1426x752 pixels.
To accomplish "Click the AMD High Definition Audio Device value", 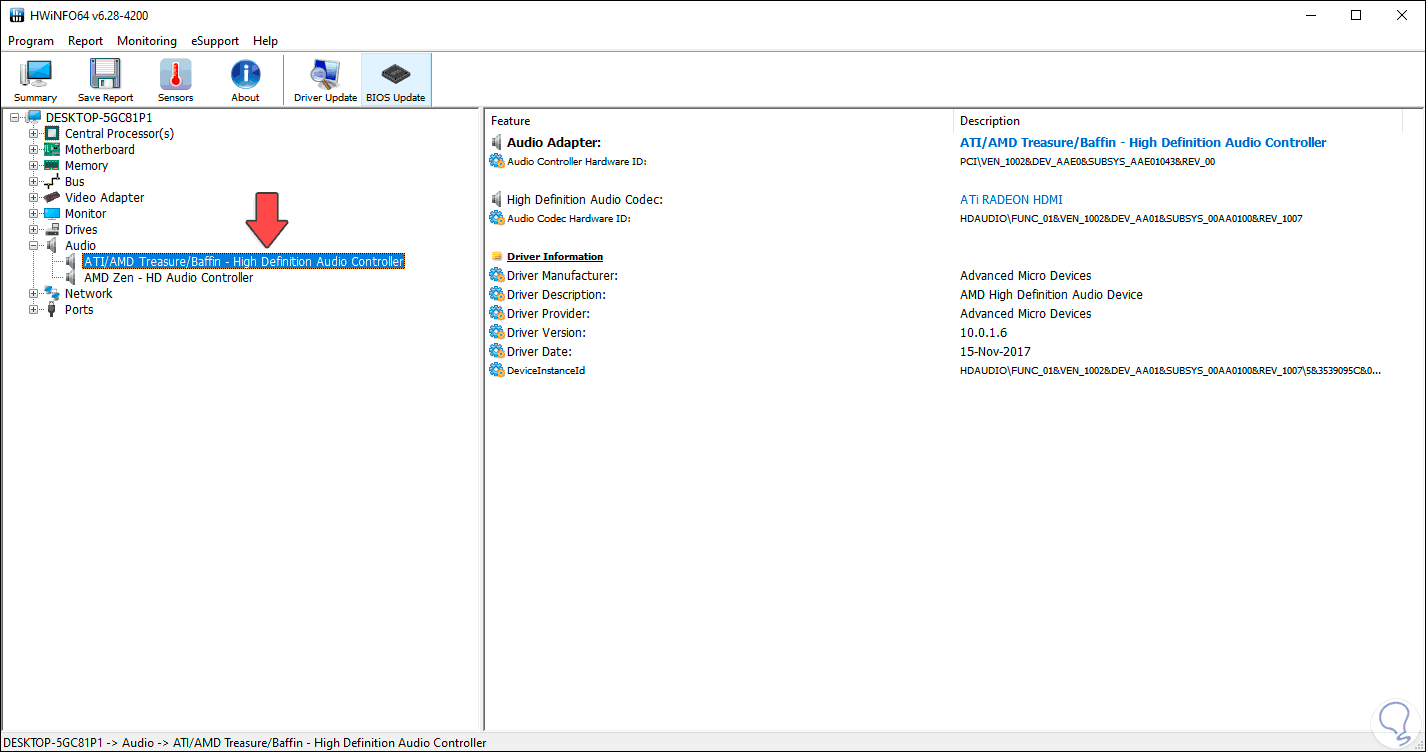I will click(1051, 295).
